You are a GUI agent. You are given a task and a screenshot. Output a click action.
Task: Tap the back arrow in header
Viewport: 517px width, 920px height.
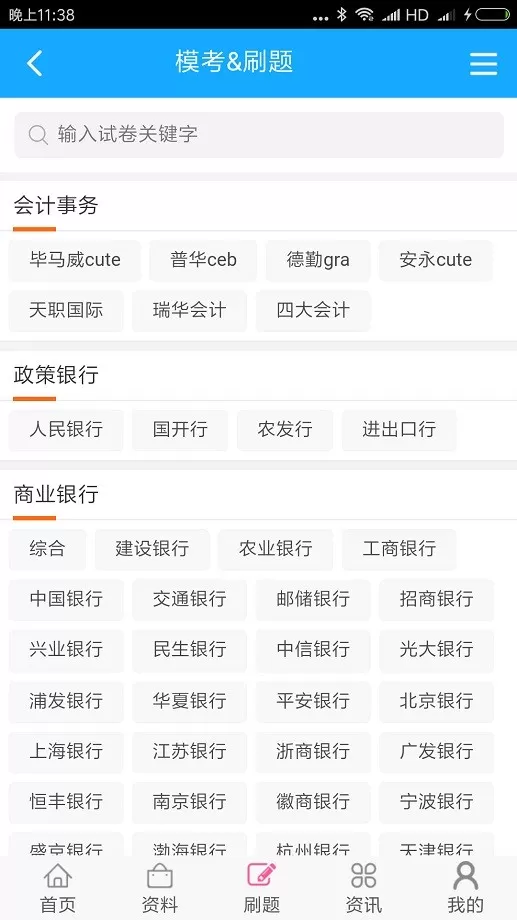point(35,63)
